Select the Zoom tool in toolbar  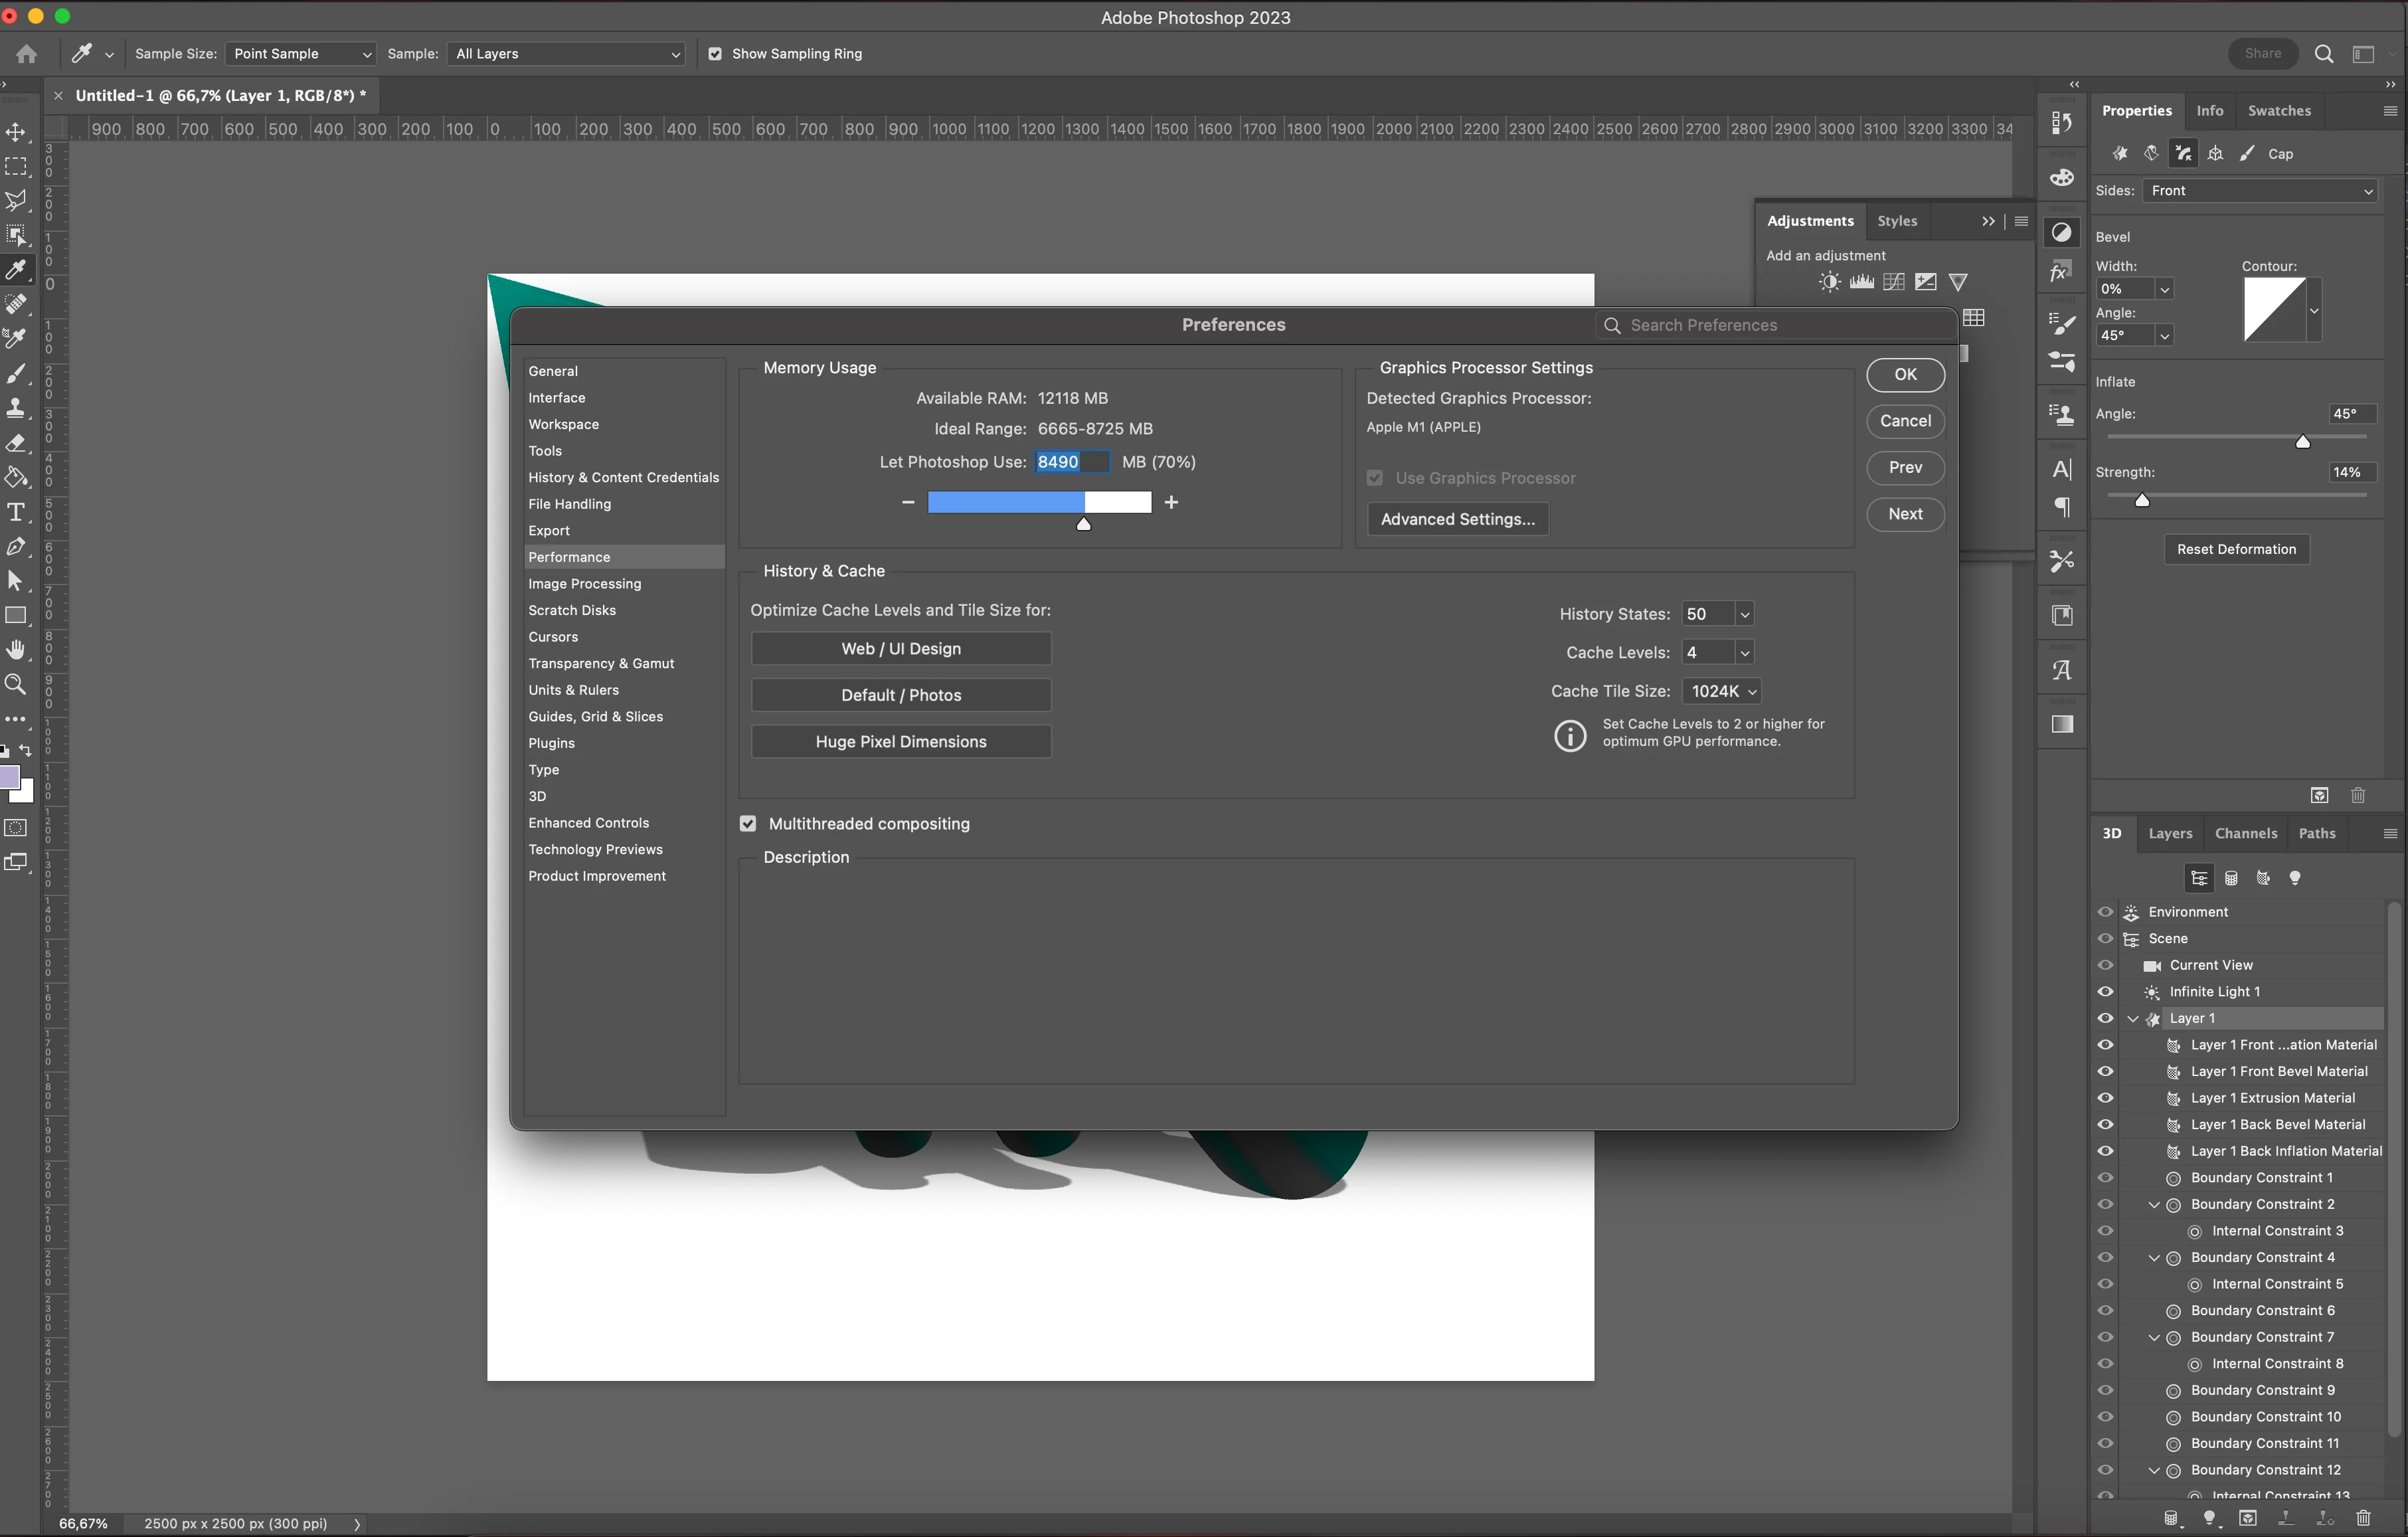coord(16,684)
